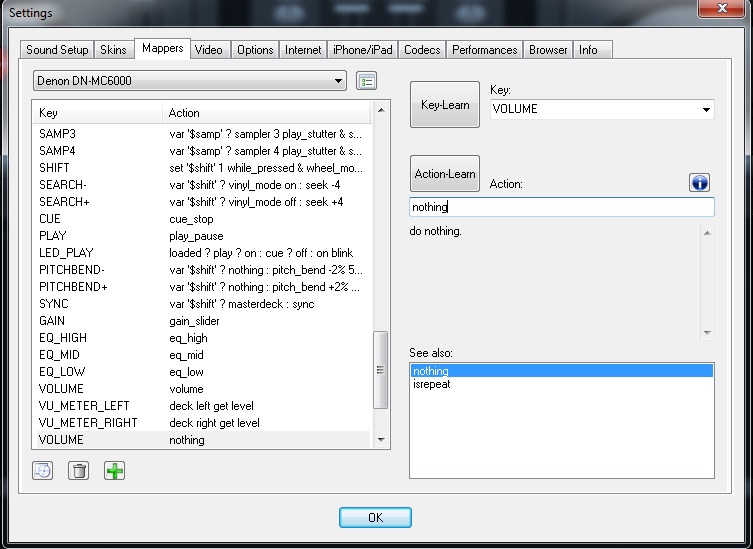Select the CUE mapping row
The width and height of the screenshot is (753, 549).
point(204,219)
